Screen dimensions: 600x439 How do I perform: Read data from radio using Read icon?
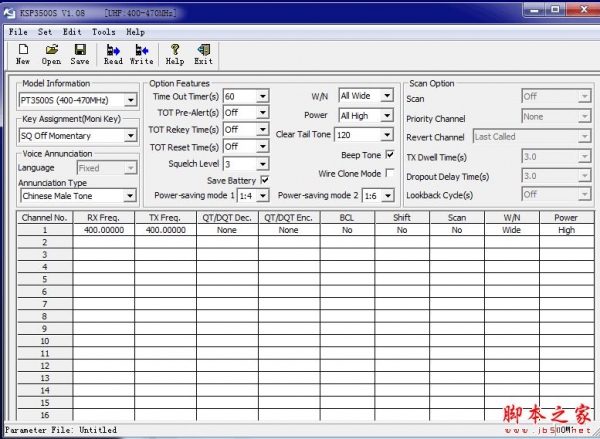(x=113, y=54)
